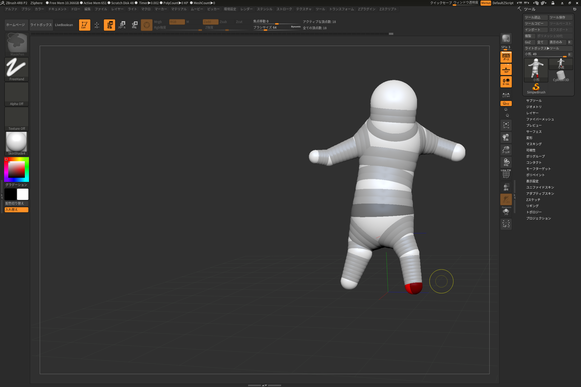Click the arrow icon left of ツール title
581x387 pixels.
pyautogui.click(x=519, y=9)
